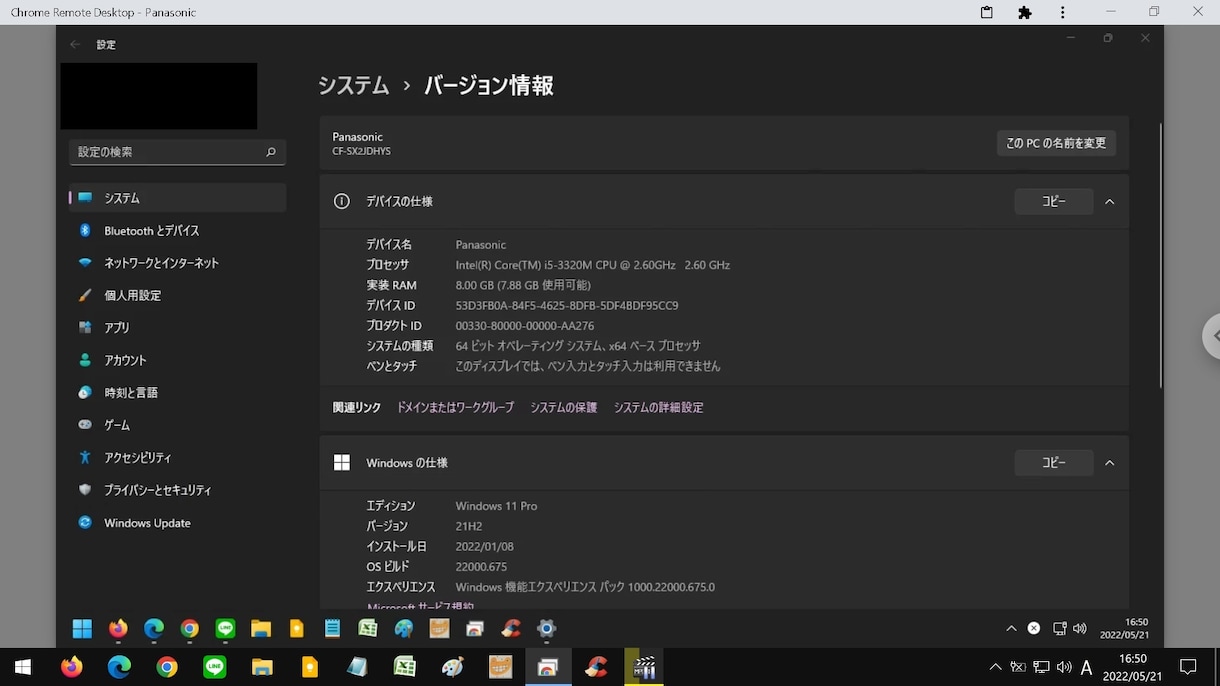Image resolution: width=1220 pixels, height=686 pixels.
Task: Open 個人用設定 personalization settings
Action: 177,295
